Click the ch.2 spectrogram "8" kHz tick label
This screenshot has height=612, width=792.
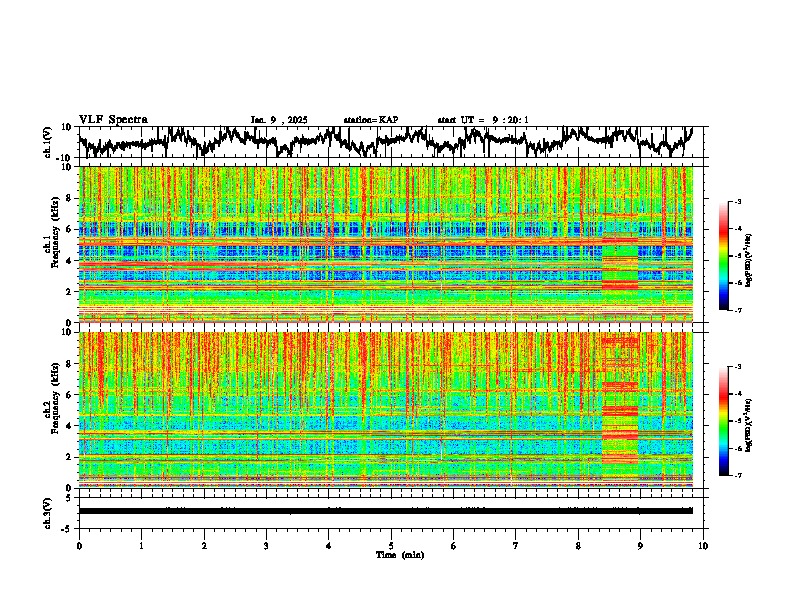tap(71, 364)
